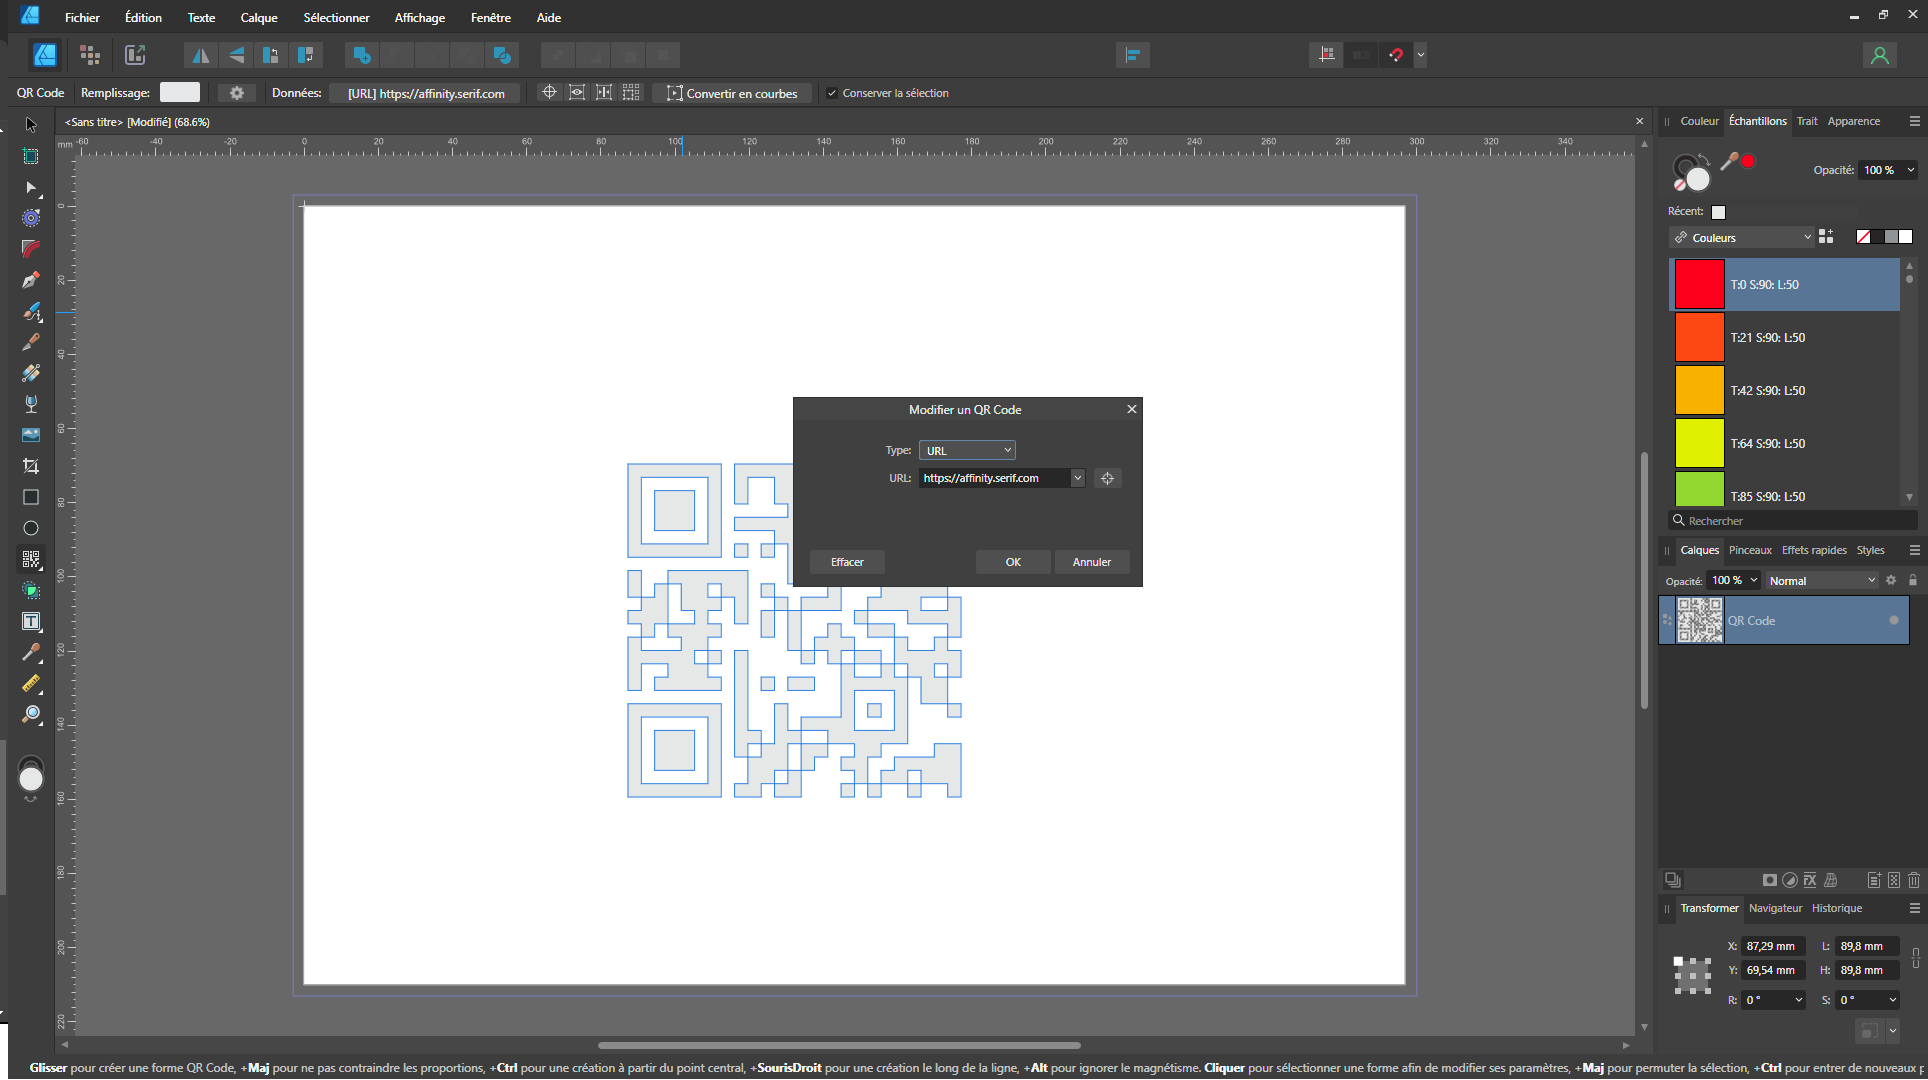Toggle the layer lock icon
The height and width of the screenshot is (1080, 1928).
(x=1912, y=580)
